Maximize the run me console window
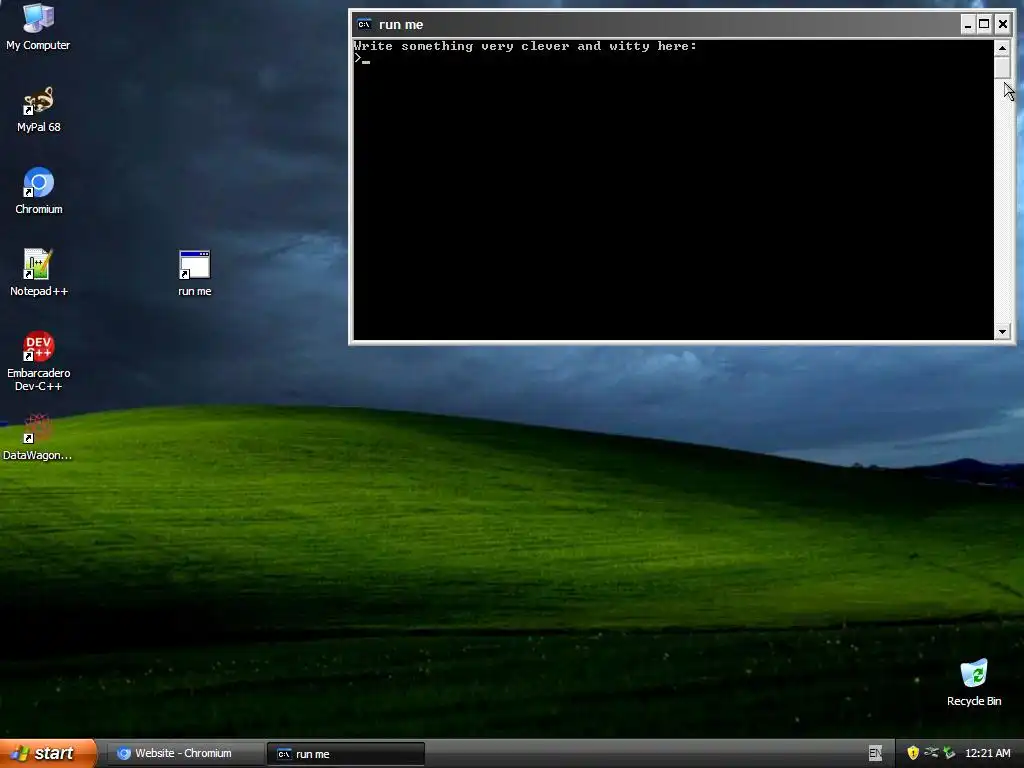Screen dimensions: 1024x768 [x=984, y=25]
